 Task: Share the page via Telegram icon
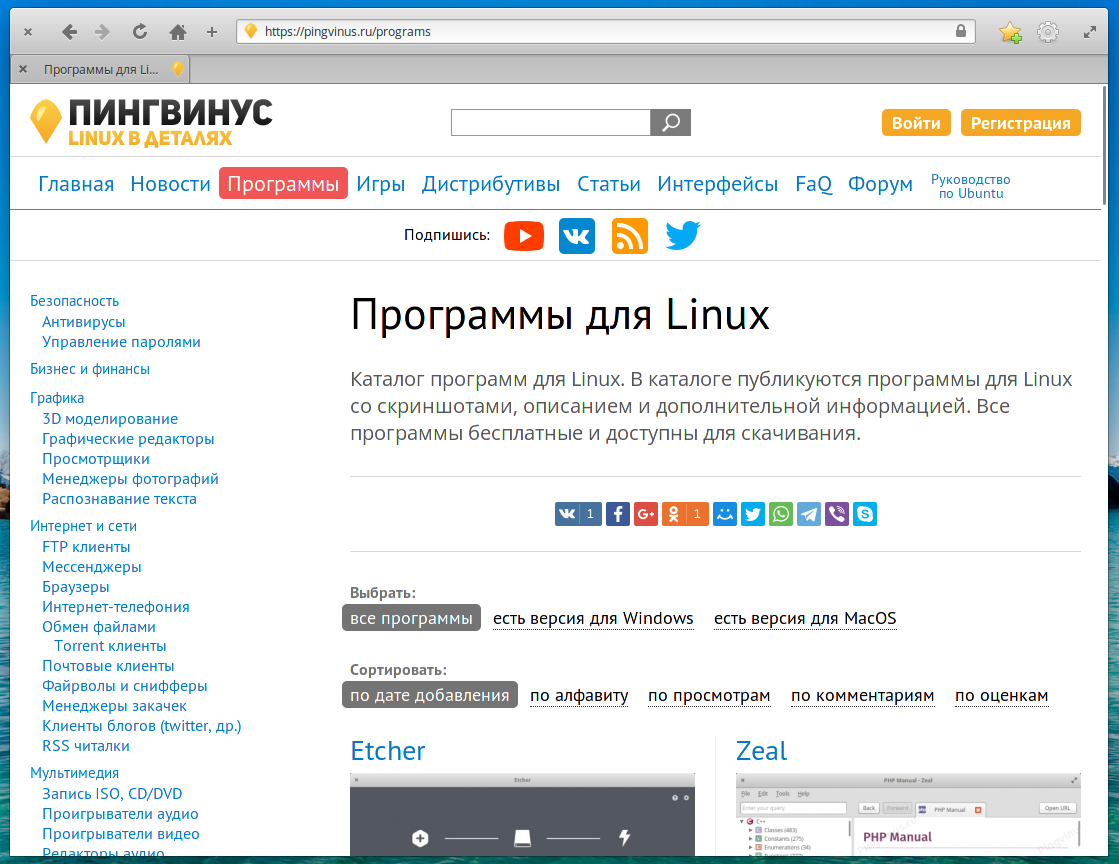[809, 514]
